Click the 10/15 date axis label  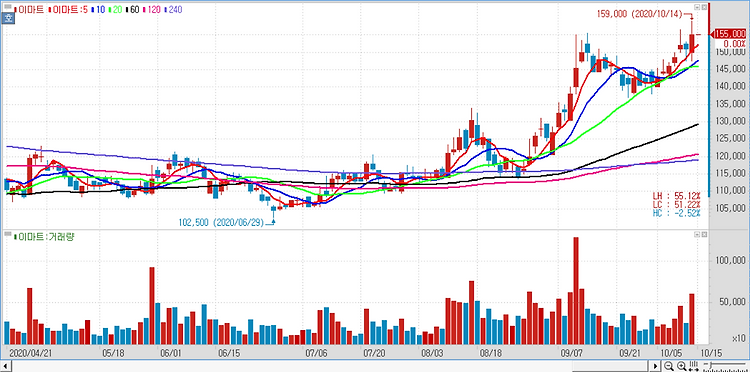click(711, 353)
